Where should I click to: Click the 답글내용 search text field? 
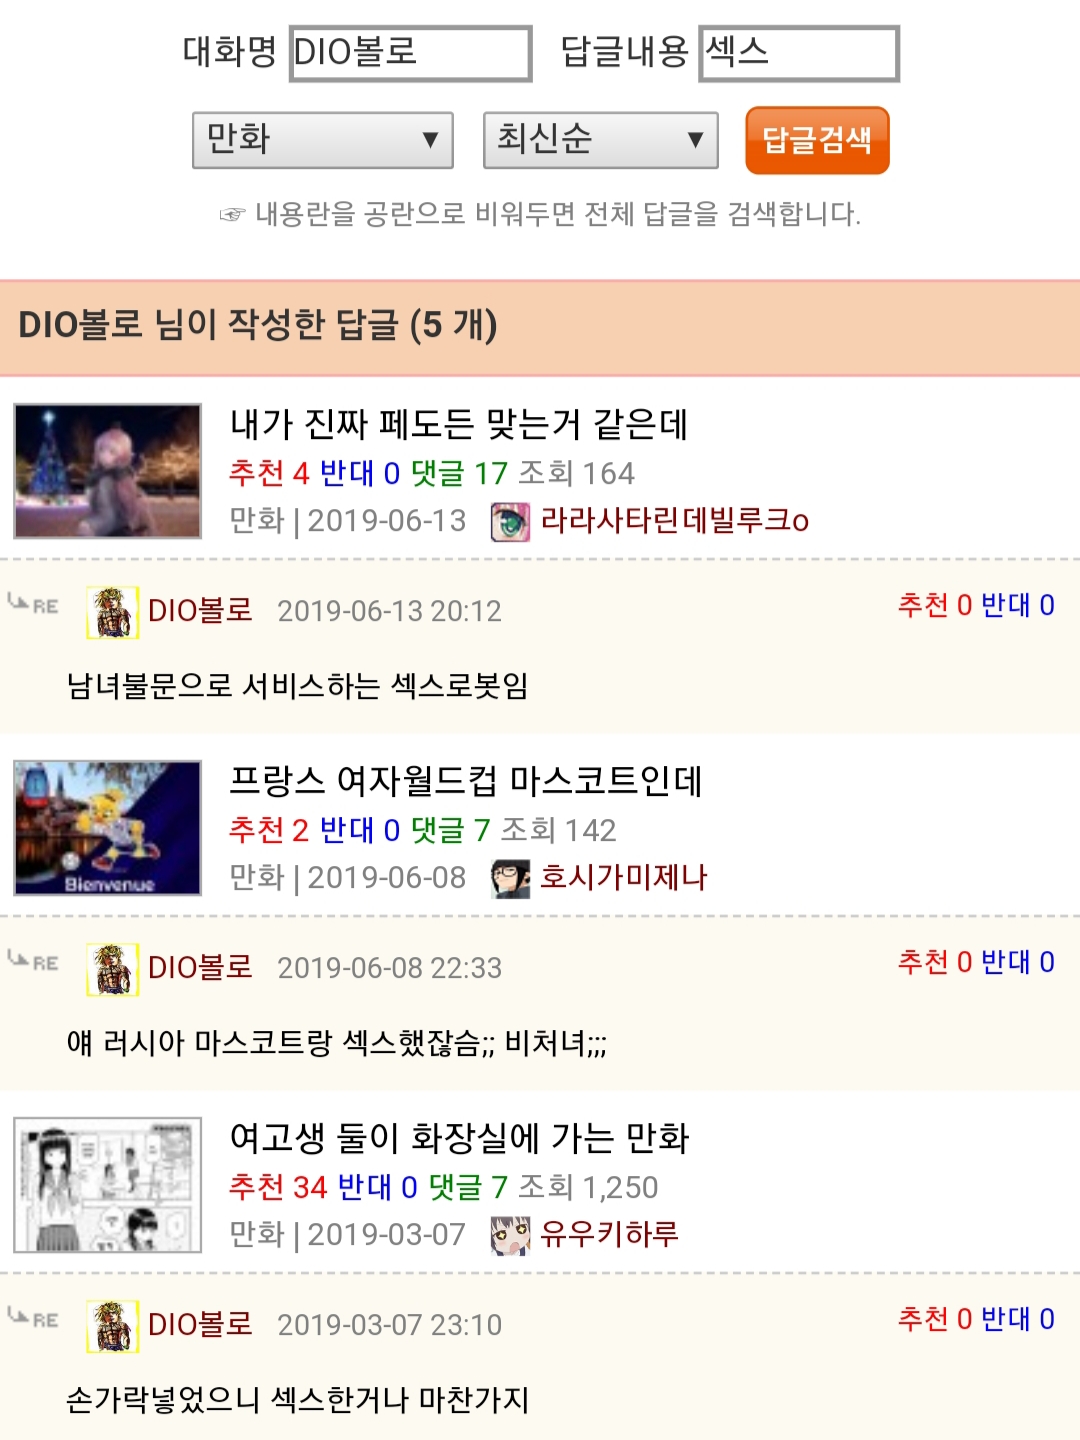click(x=799, y=53)
